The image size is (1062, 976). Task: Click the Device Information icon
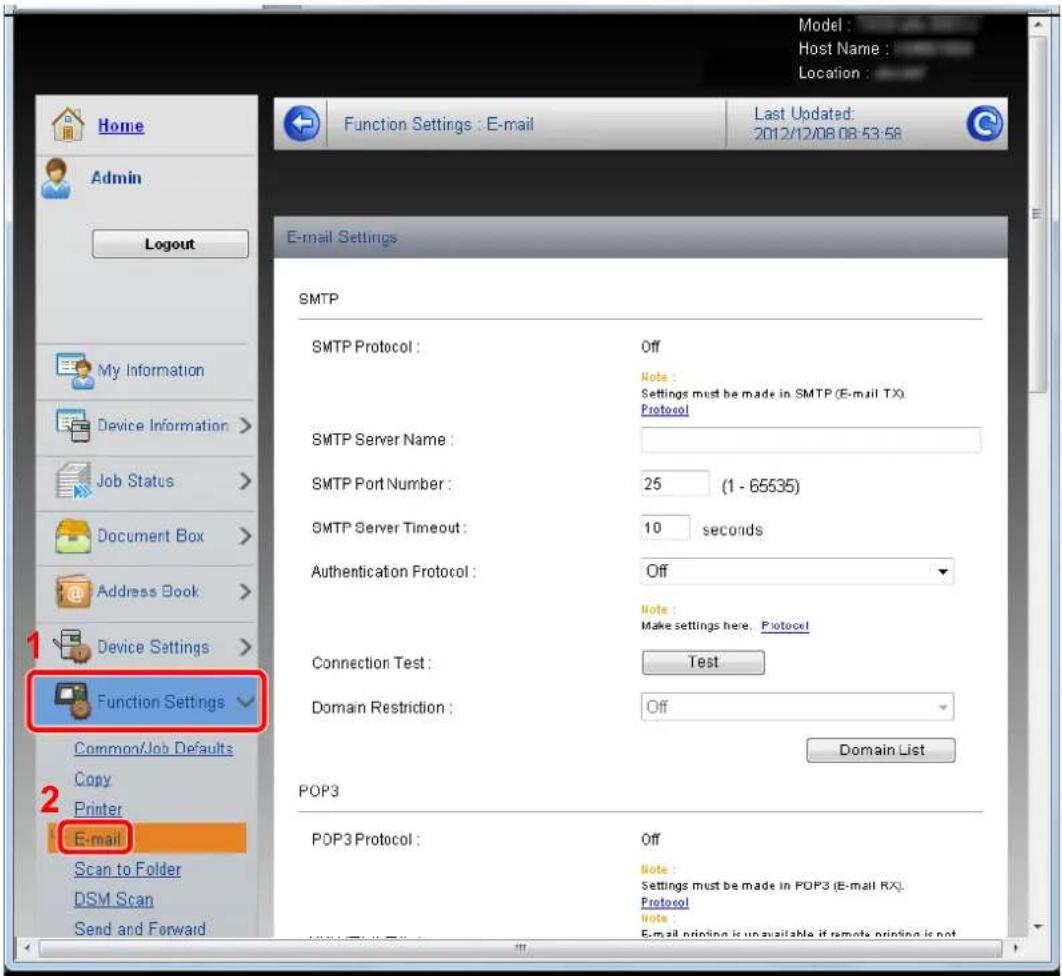[72, 425]
